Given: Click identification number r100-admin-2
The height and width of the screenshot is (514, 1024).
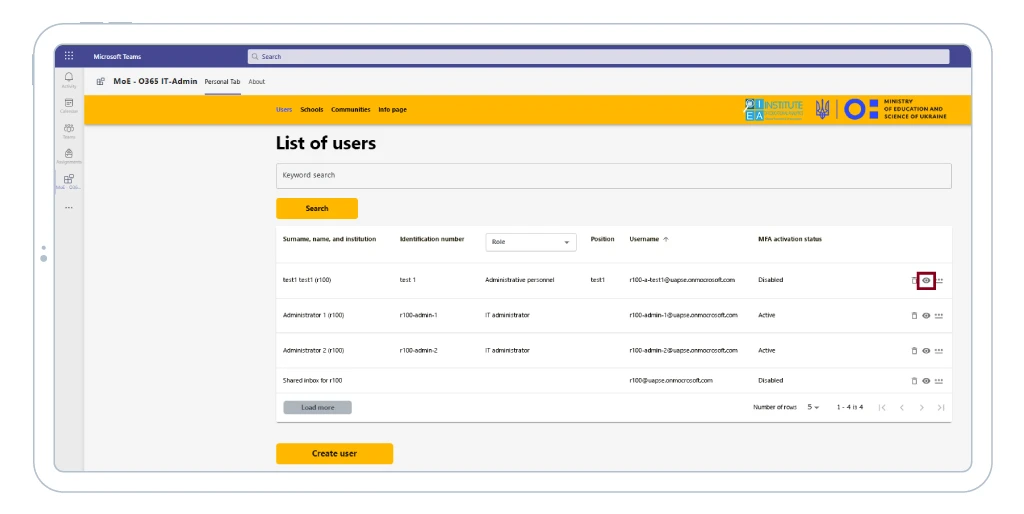Looking at the screenshot, I should [x=419, y=351].
